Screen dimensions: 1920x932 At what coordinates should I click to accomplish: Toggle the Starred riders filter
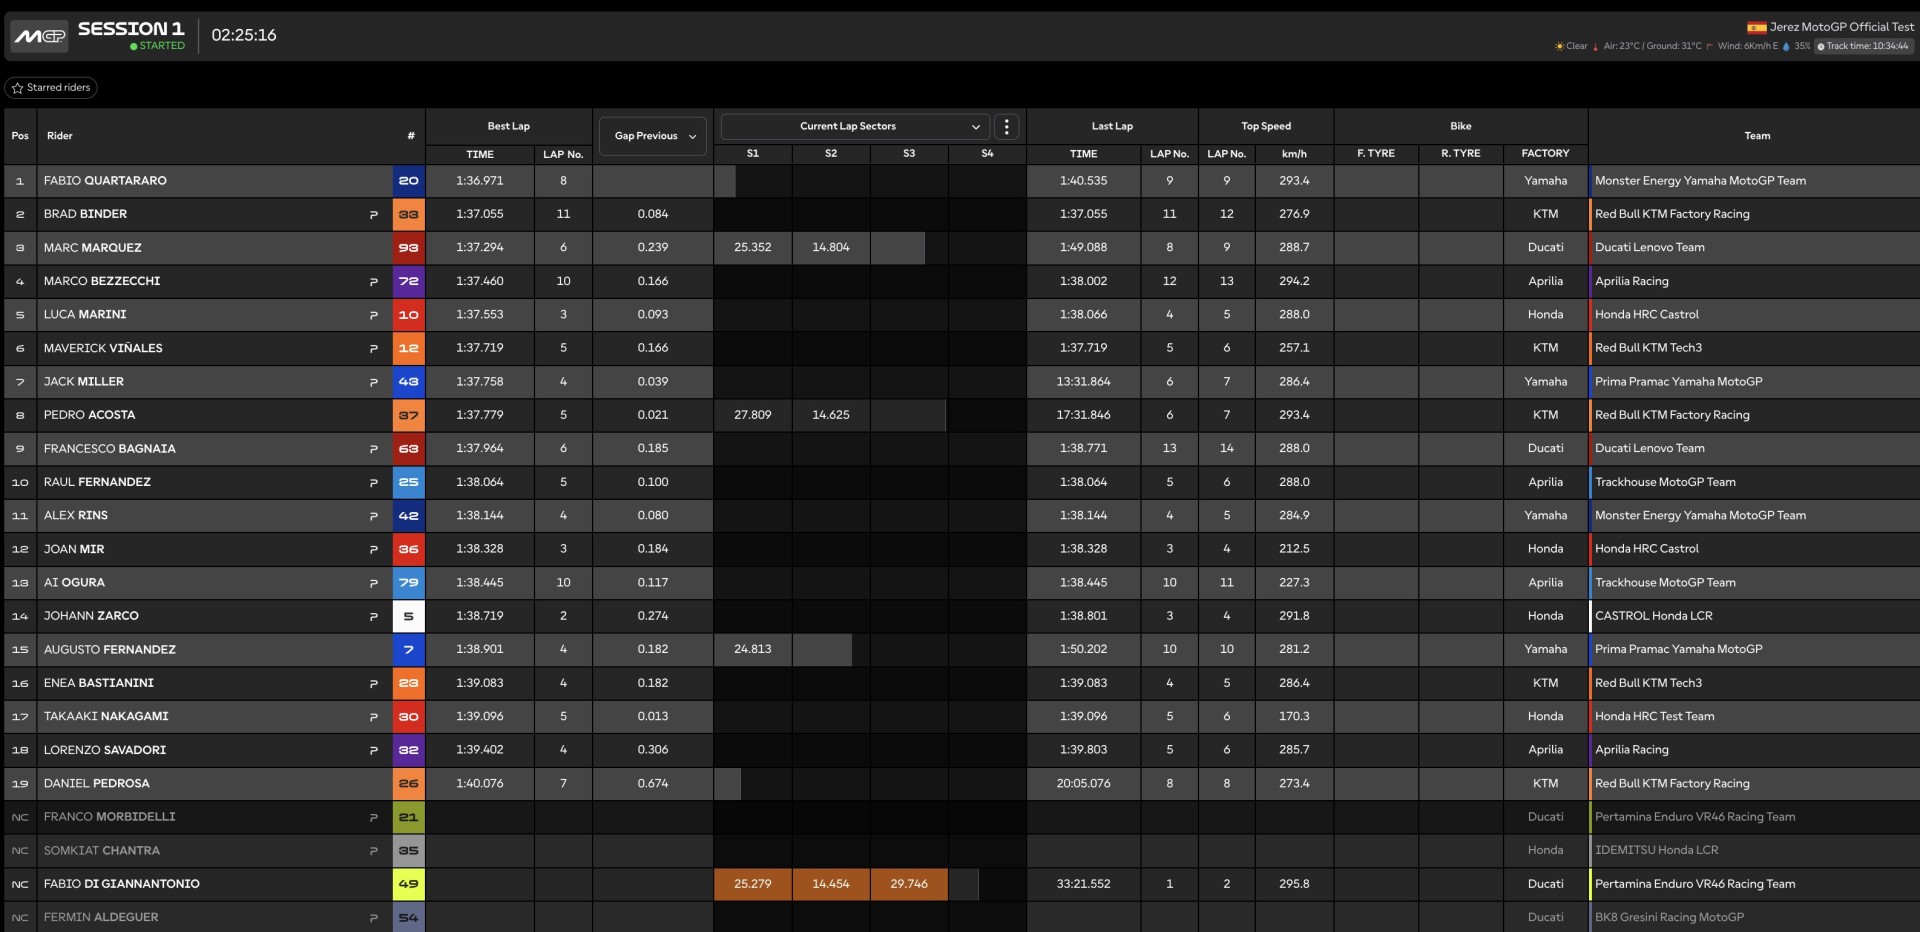[51, 88]
